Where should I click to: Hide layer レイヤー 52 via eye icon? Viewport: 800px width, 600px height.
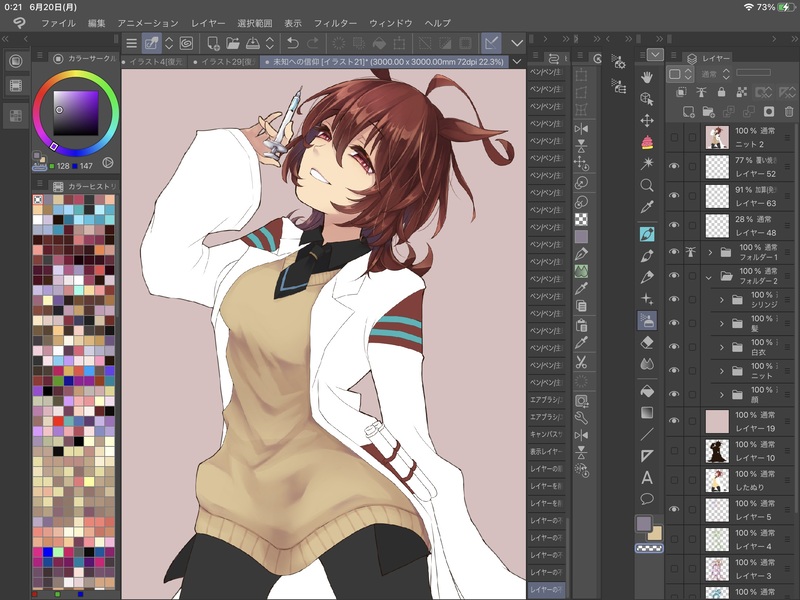tap(674, 166)
